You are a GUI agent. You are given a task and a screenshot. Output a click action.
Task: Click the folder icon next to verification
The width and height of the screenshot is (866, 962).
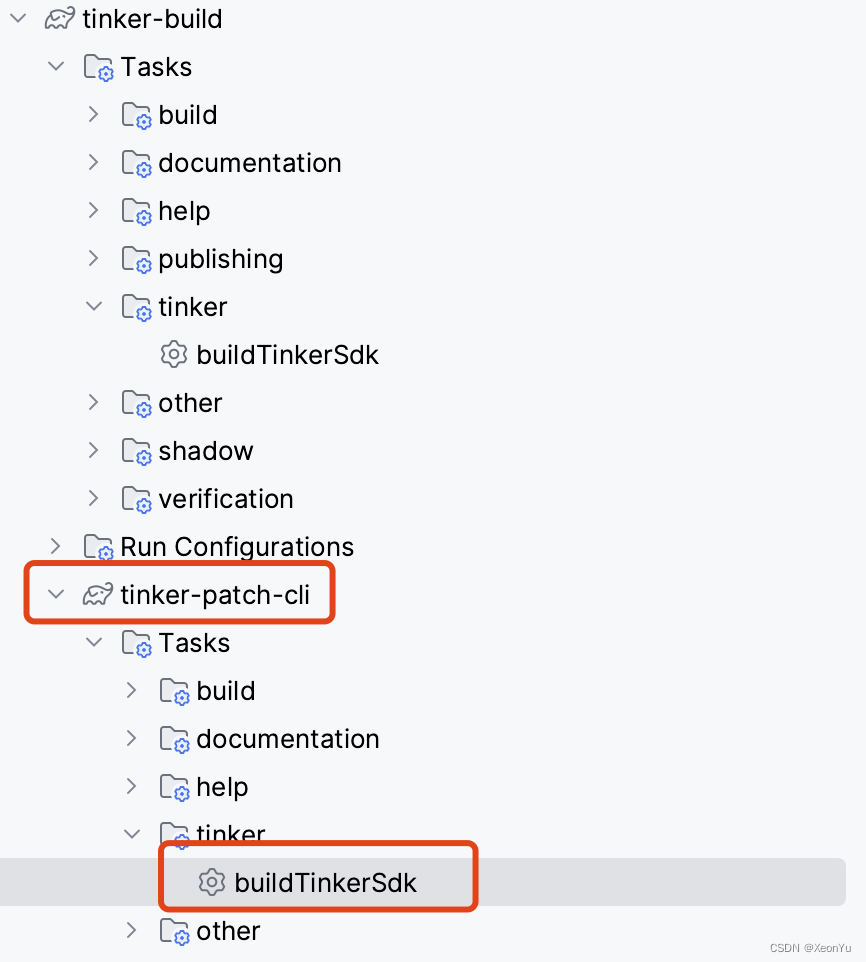pyautogui.click(x=137, y=498)
